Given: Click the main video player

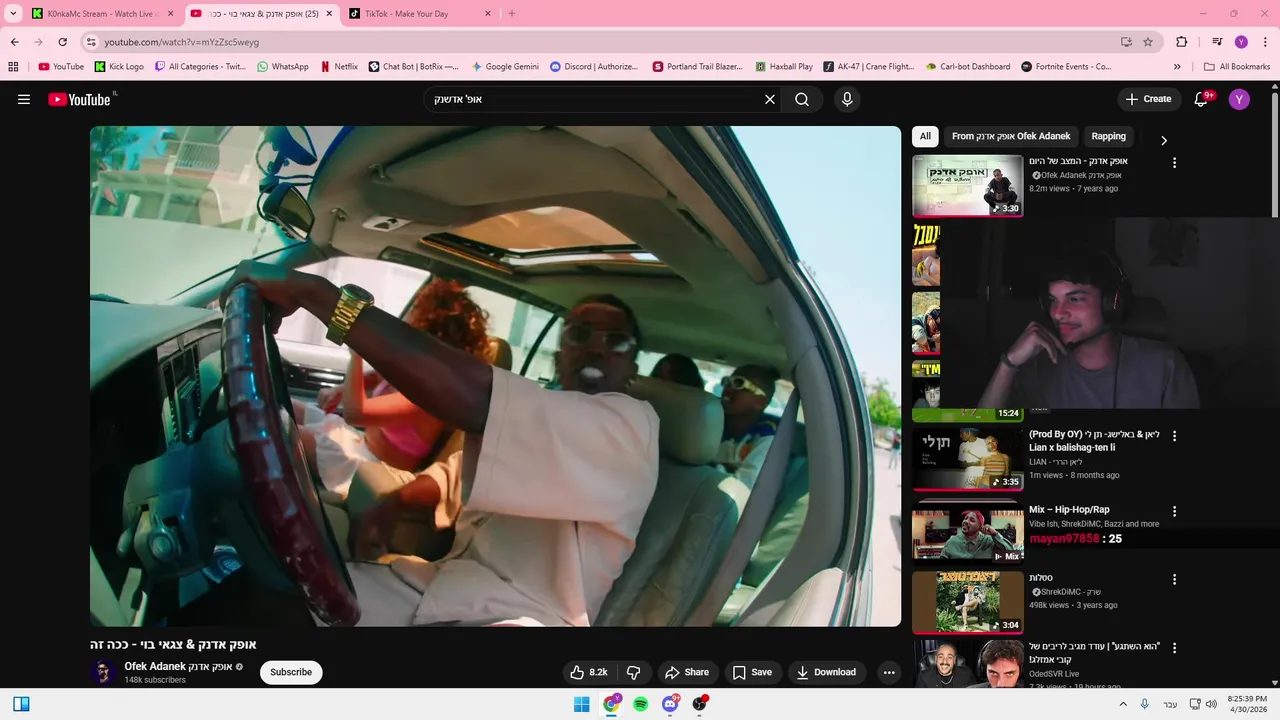Looking at the screenshot, I should tap(495, 376).
